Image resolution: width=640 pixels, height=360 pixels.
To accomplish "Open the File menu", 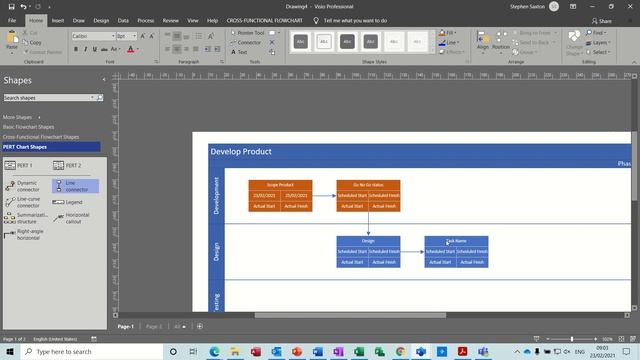I will (12, 20).
